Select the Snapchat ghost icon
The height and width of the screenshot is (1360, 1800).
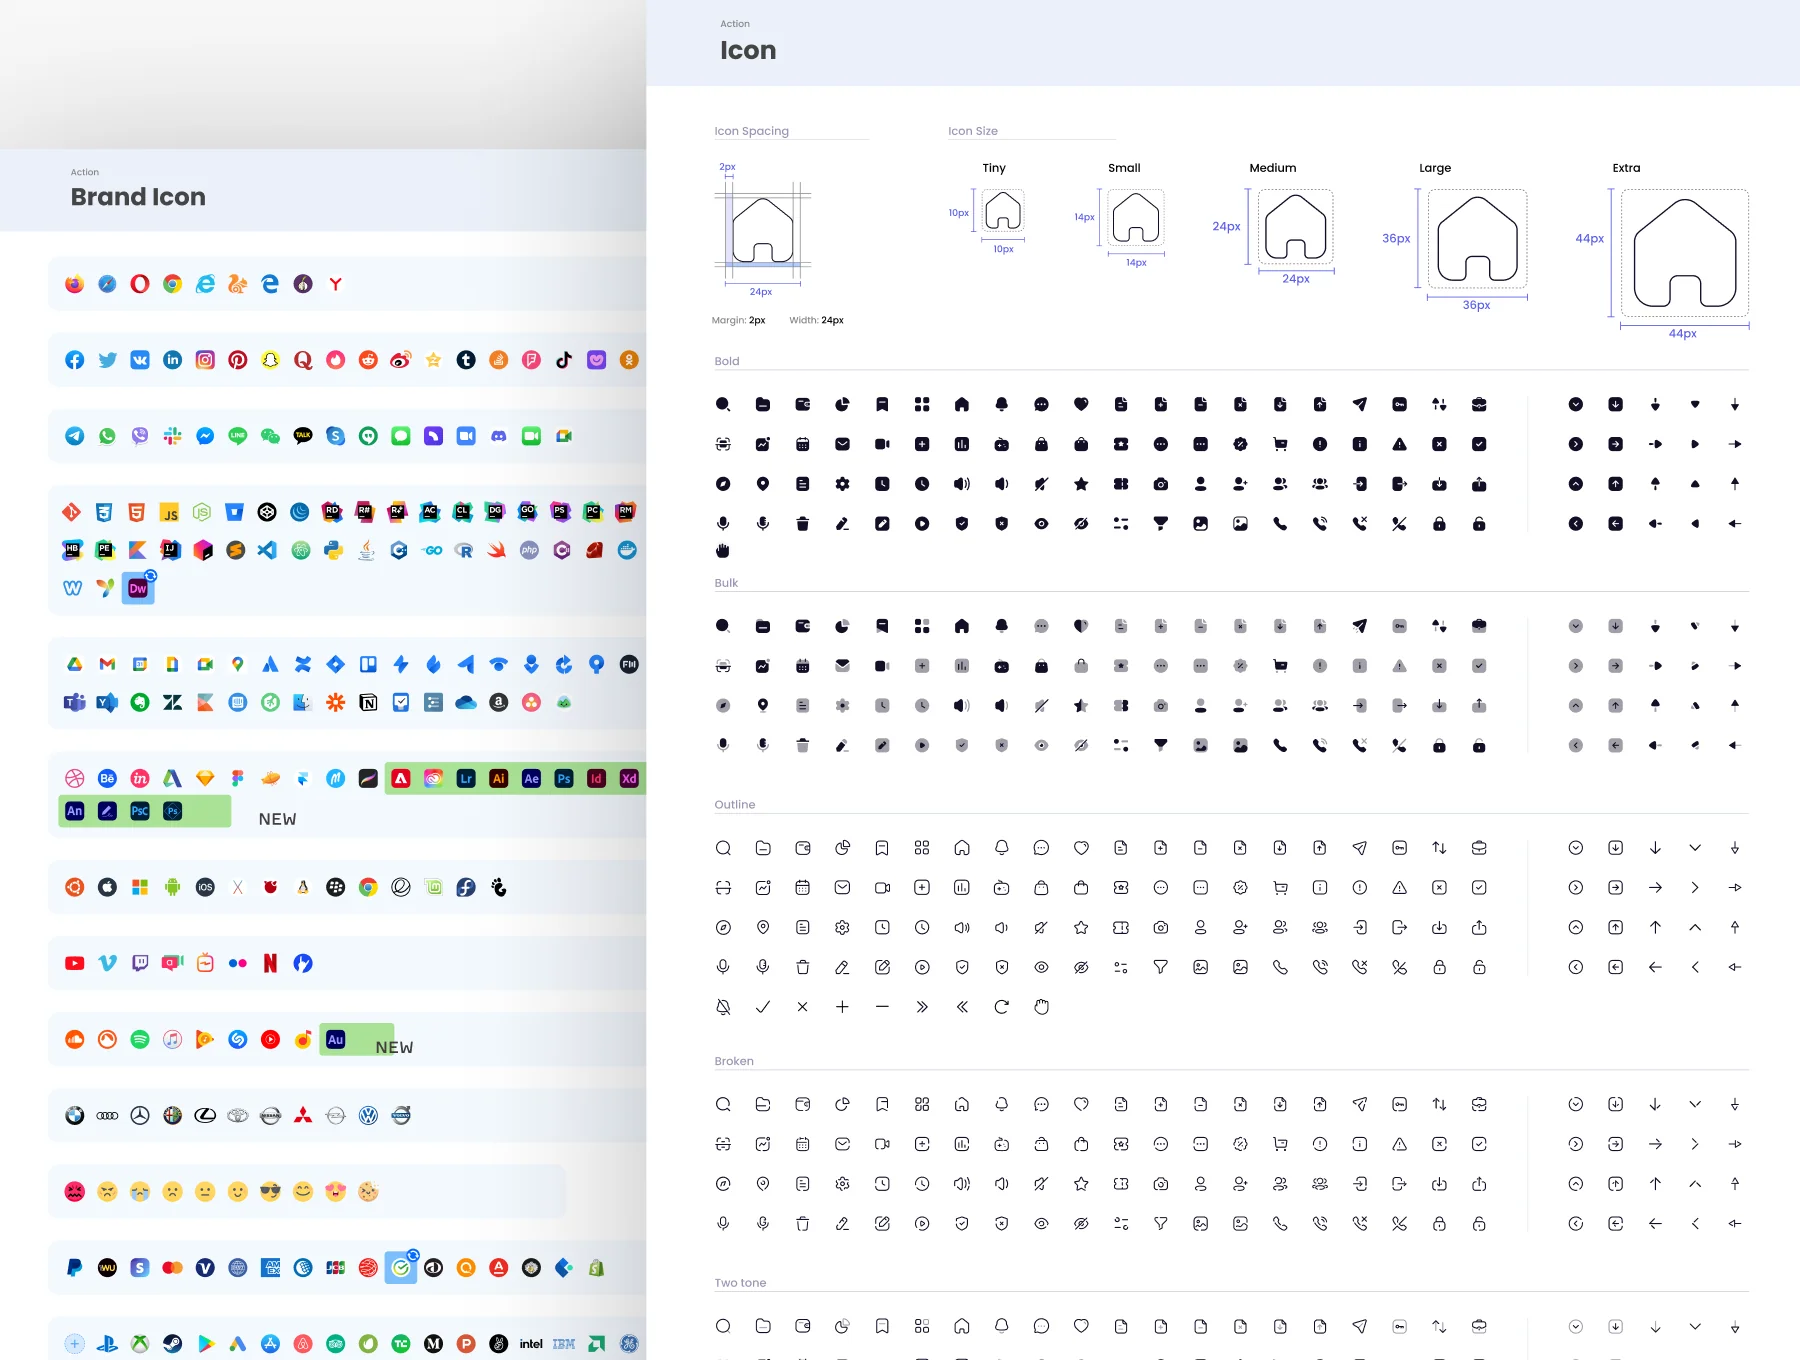pyautogui.click(x=270, y=360)
